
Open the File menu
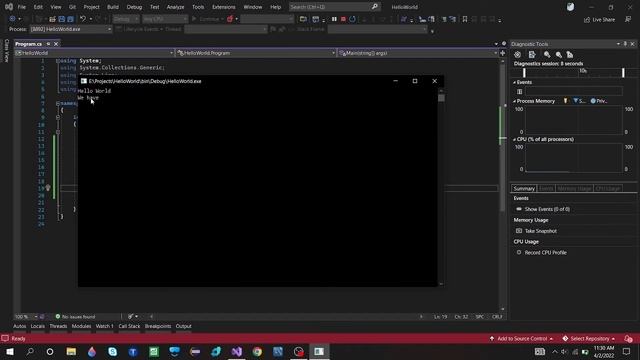(22, 7)
